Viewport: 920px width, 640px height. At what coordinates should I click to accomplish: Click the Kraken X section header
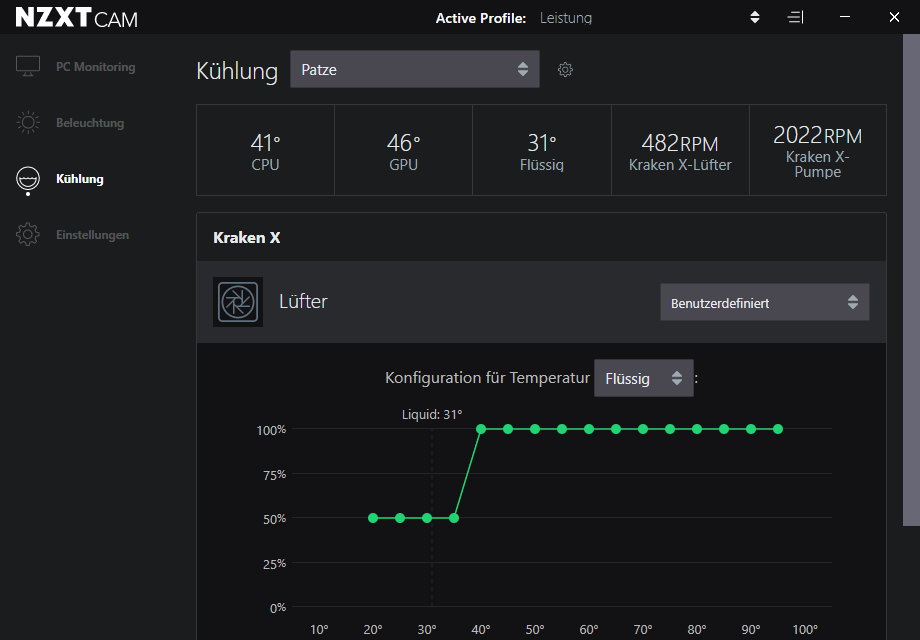pos(541,238)
